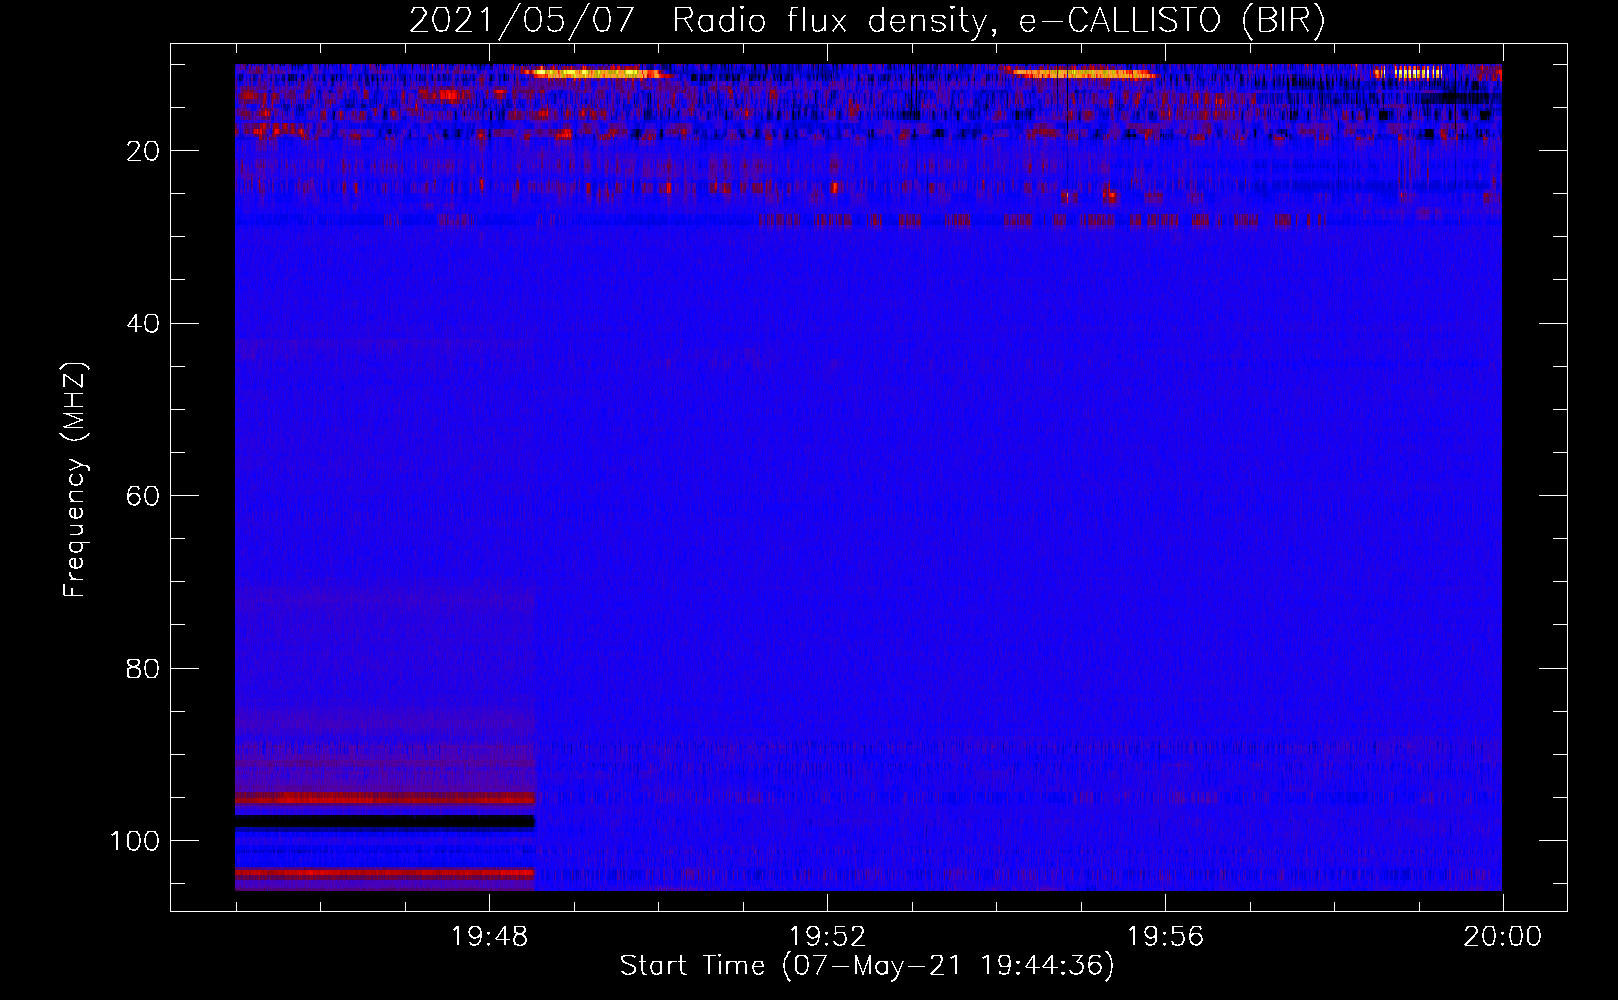Viewport: 1618px width, 1000px height.
Task: Click the '60' frequency tick label
Action: (x=143, y=496)
